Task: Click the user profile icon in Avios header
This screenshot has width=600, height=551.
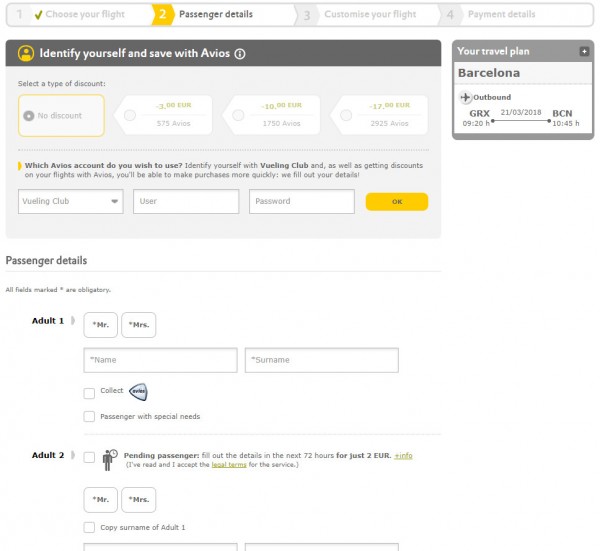Action: point(26,53)
